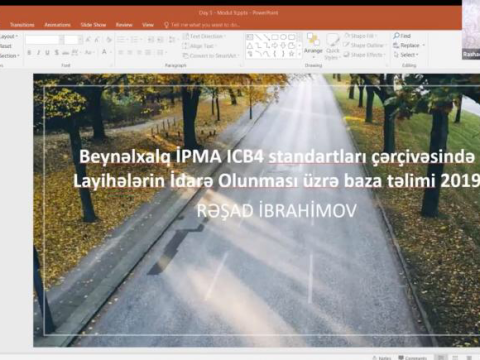Toggle Bold formatting in Font group
Viewport: 480px width, 360px height.
coord(29,53)
